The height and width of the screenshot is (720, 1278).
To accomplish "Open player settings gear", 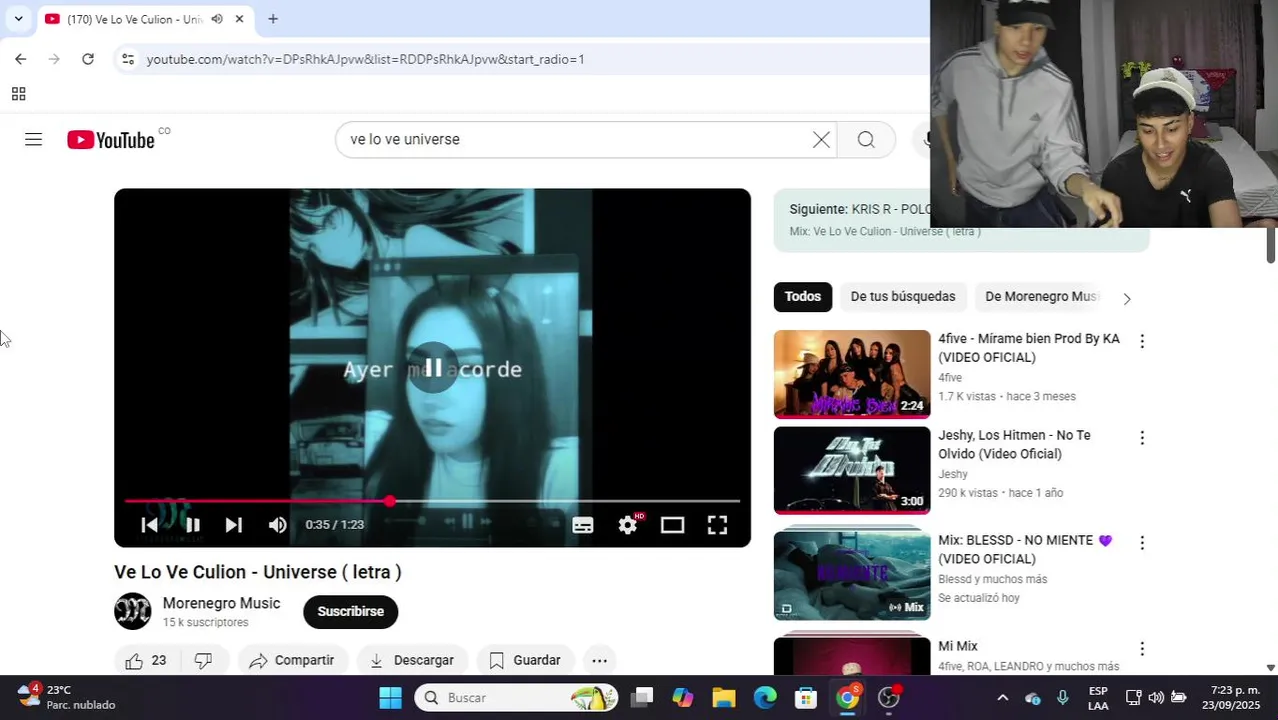I will tap(628, 525).
